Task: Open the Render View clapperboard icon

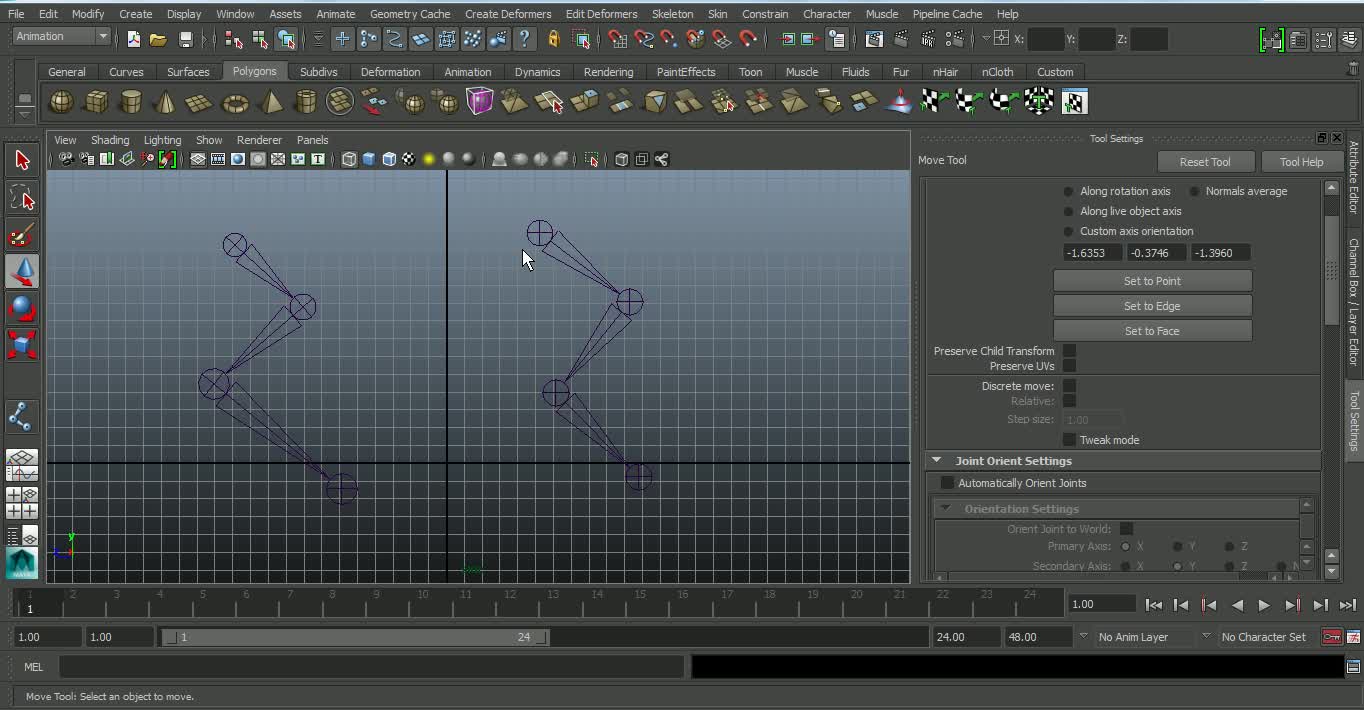Action: [x=874, y=39]
